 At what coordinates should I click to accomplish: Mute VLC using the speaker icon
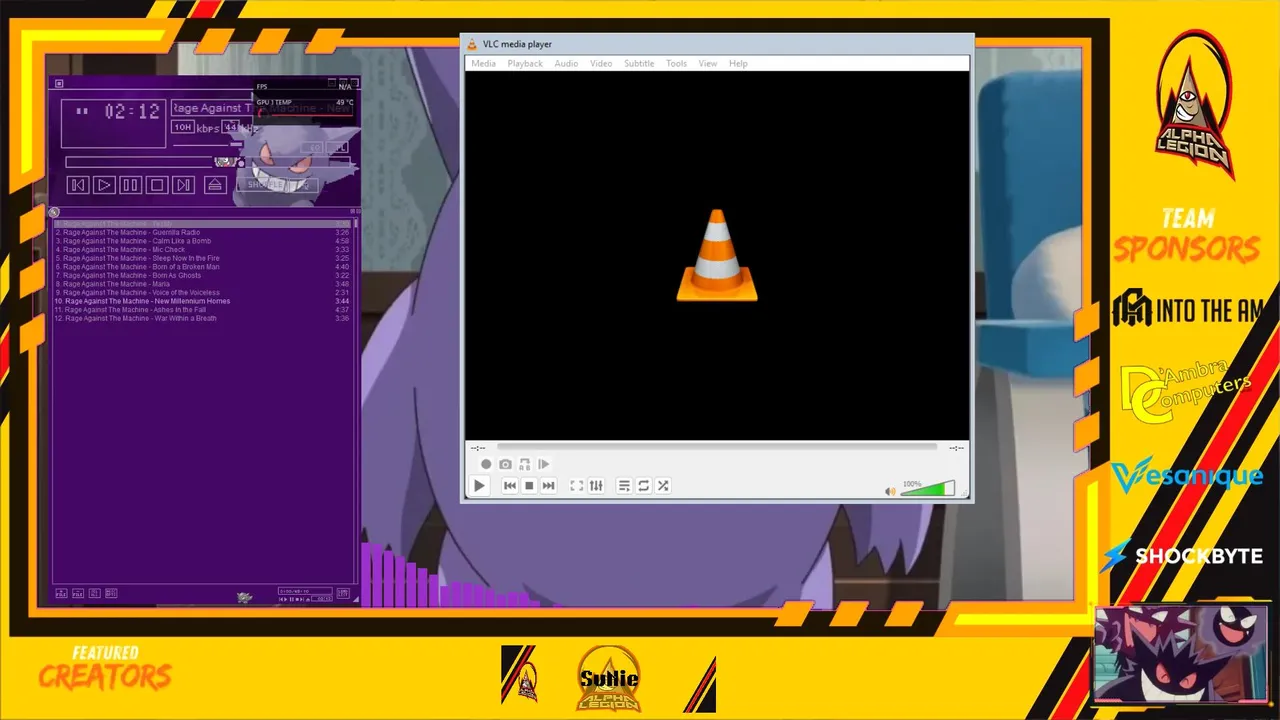tap(890, 491)
